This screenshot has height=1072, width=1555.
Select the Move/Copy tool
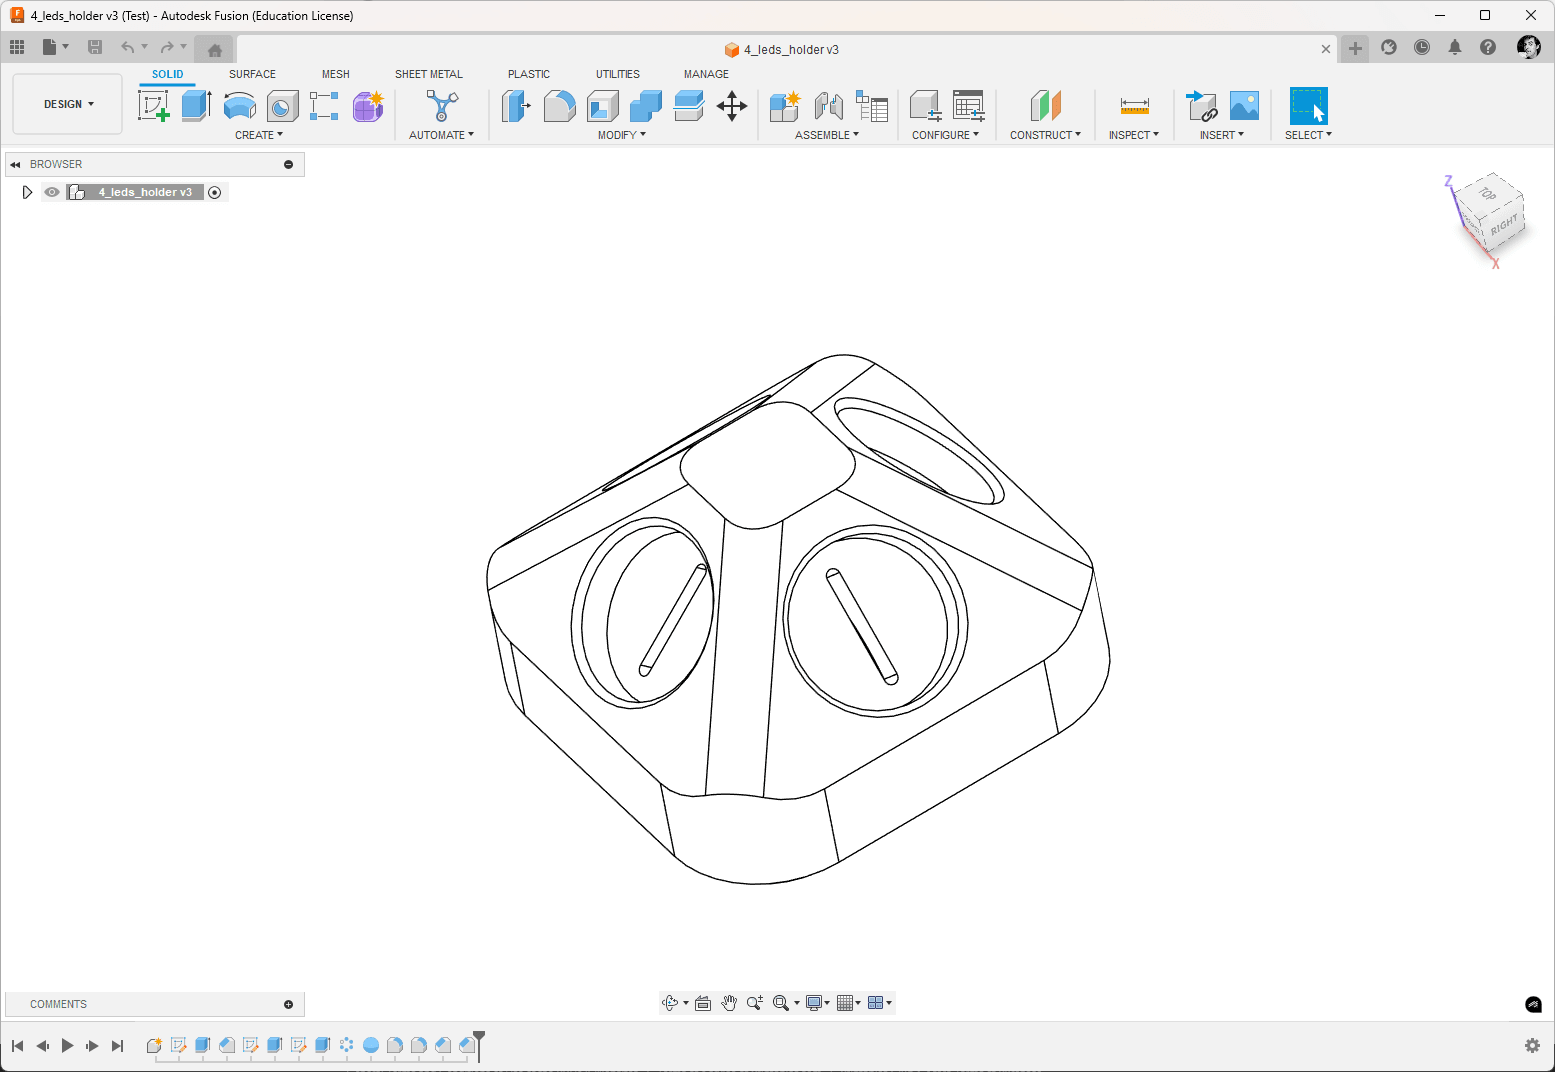(732, 106)
